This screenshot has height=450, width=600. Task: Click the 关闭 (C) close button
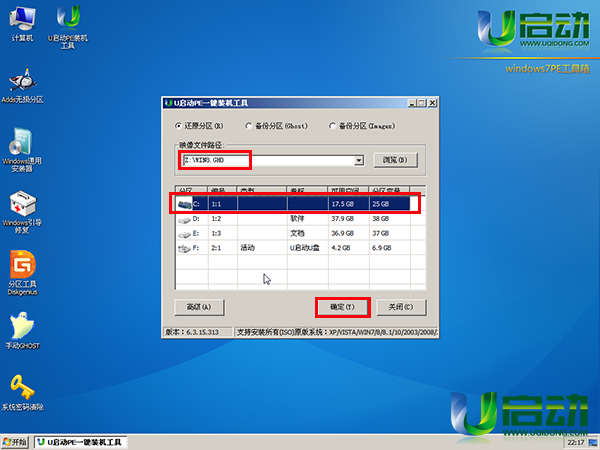pyautogui.click(x=401, y=307)
